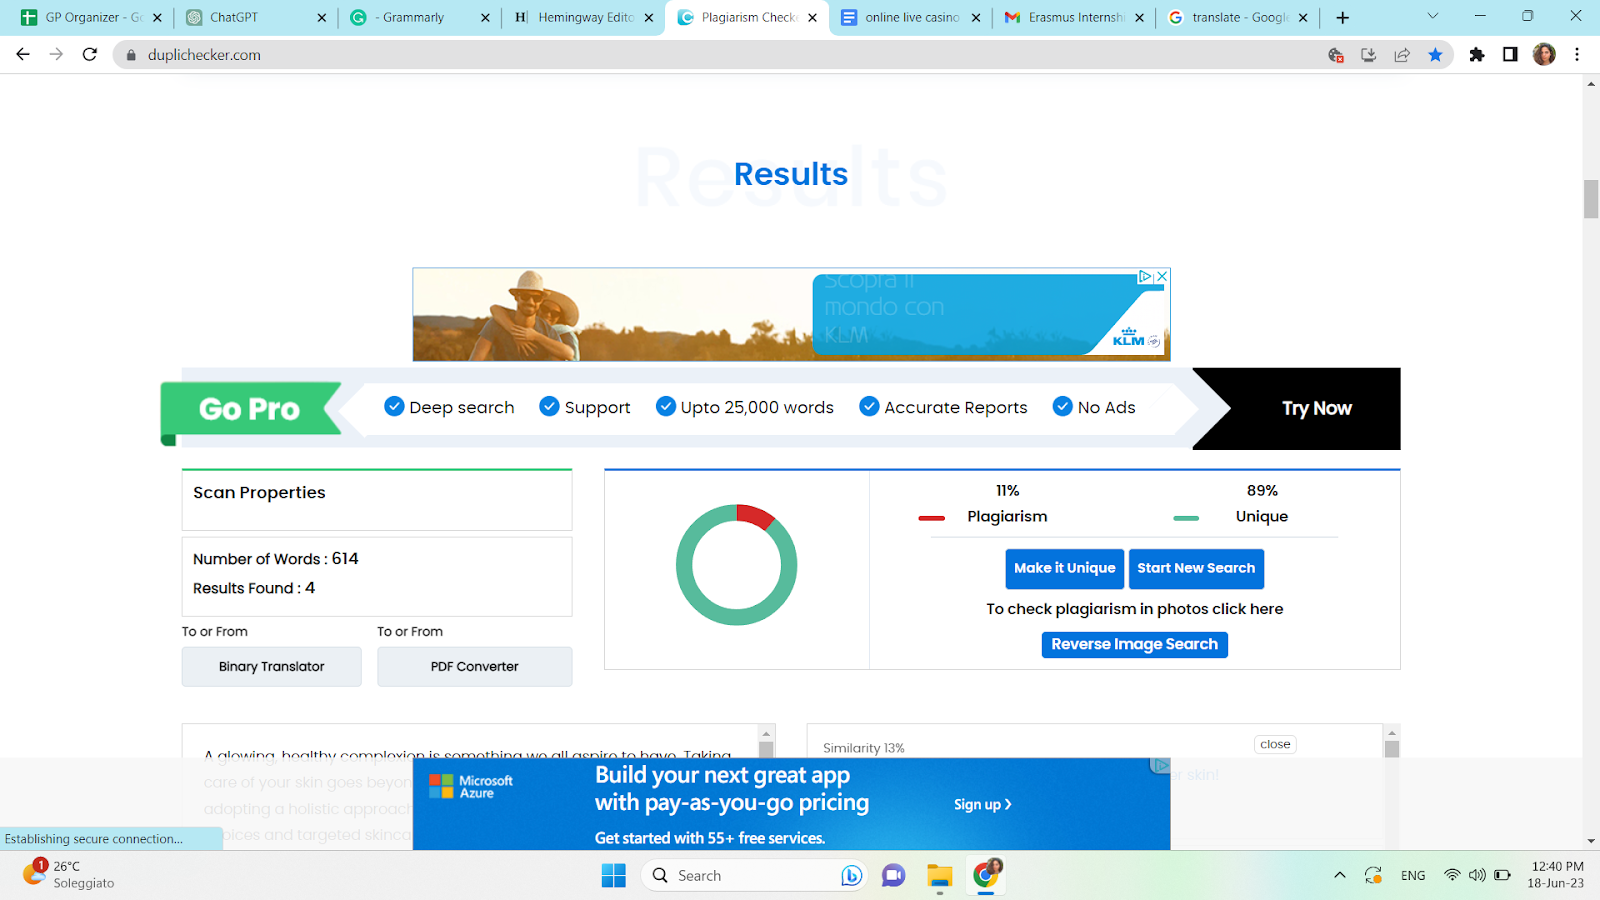This screenshot has height=900, width=1600.
Task: Click the plagiarism donut chart
Action: 737,565
